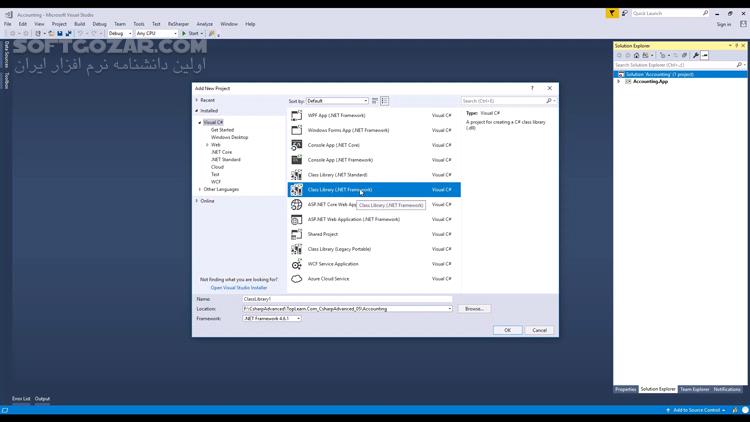750x422 pixels.
Task: Open the Analyze menu
Action: click(x=205, y=24)
